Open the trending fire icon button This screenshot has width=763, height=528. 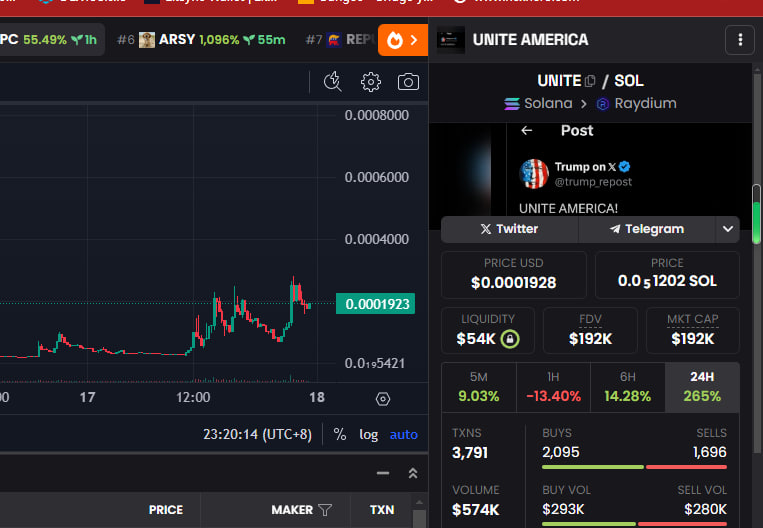tap(402, 40)
